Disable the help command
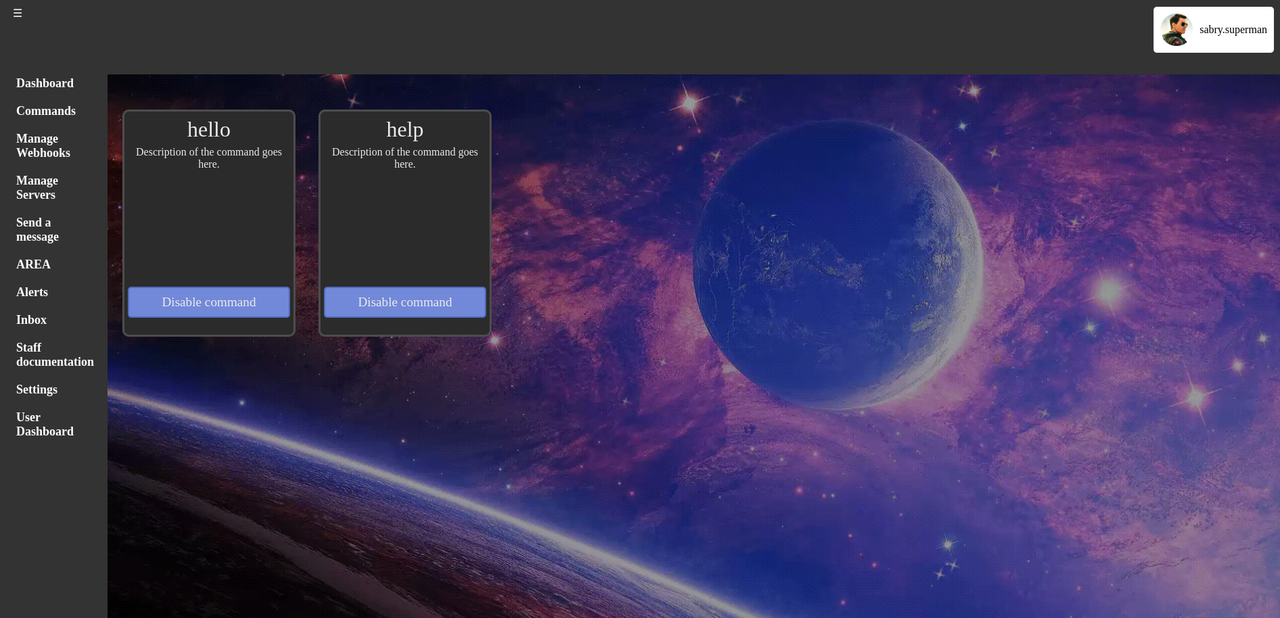The image size is (1280, 618). [405, 302]
